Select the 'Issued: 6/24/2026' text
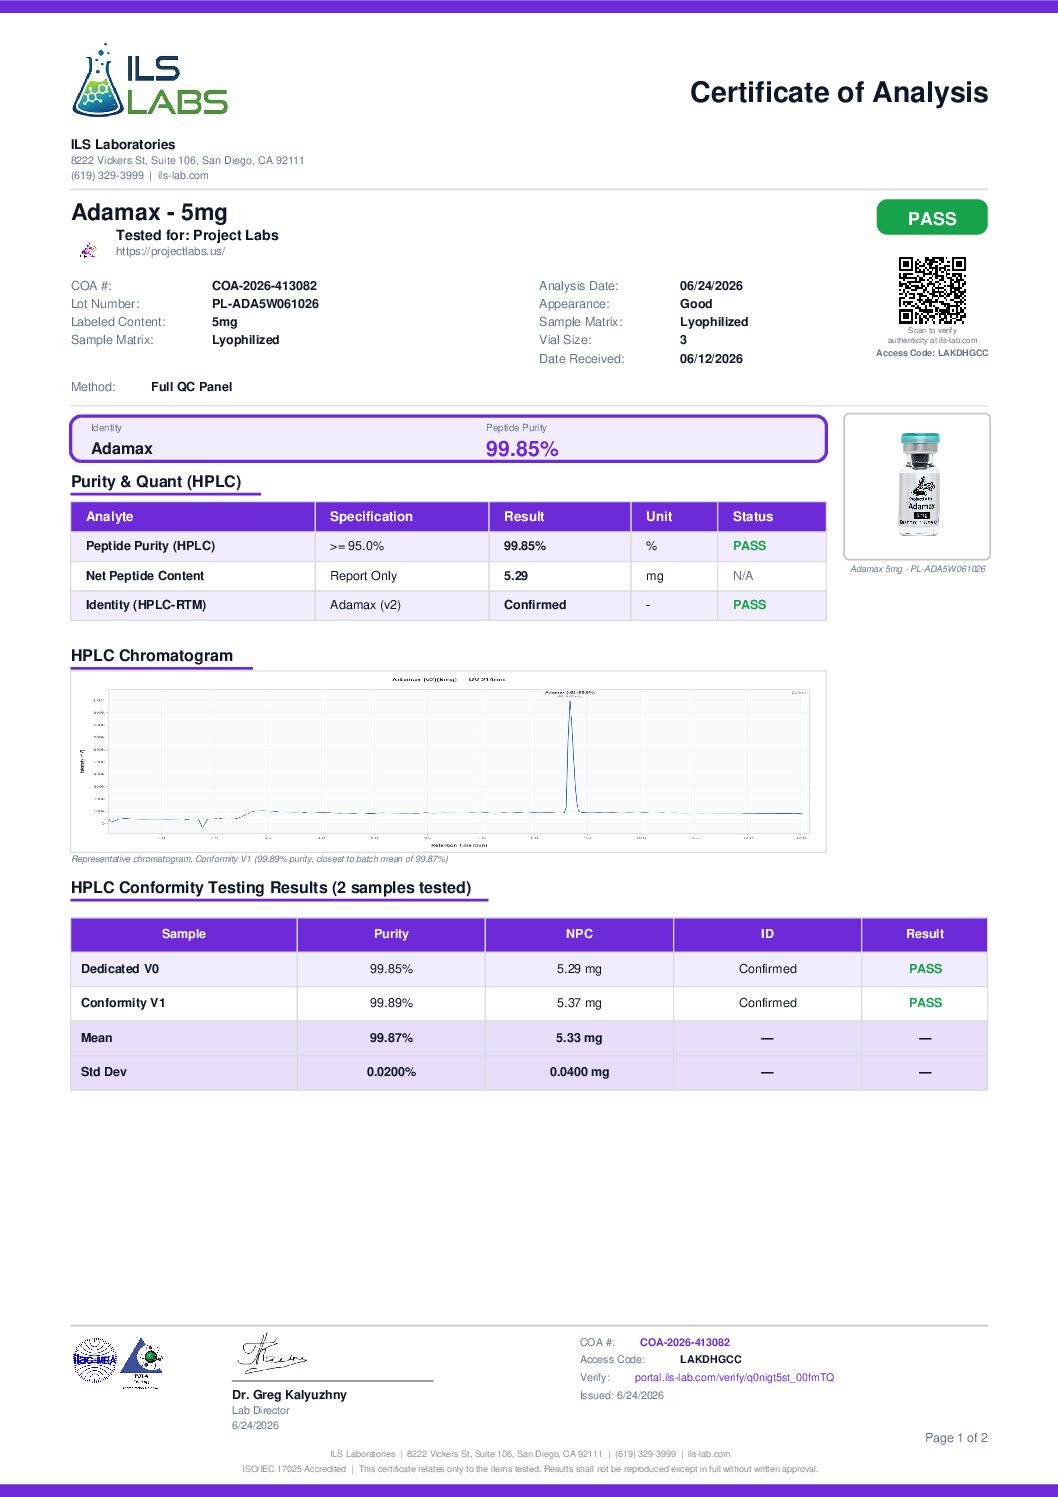 pyautogui.click(x=622, y=1396)
